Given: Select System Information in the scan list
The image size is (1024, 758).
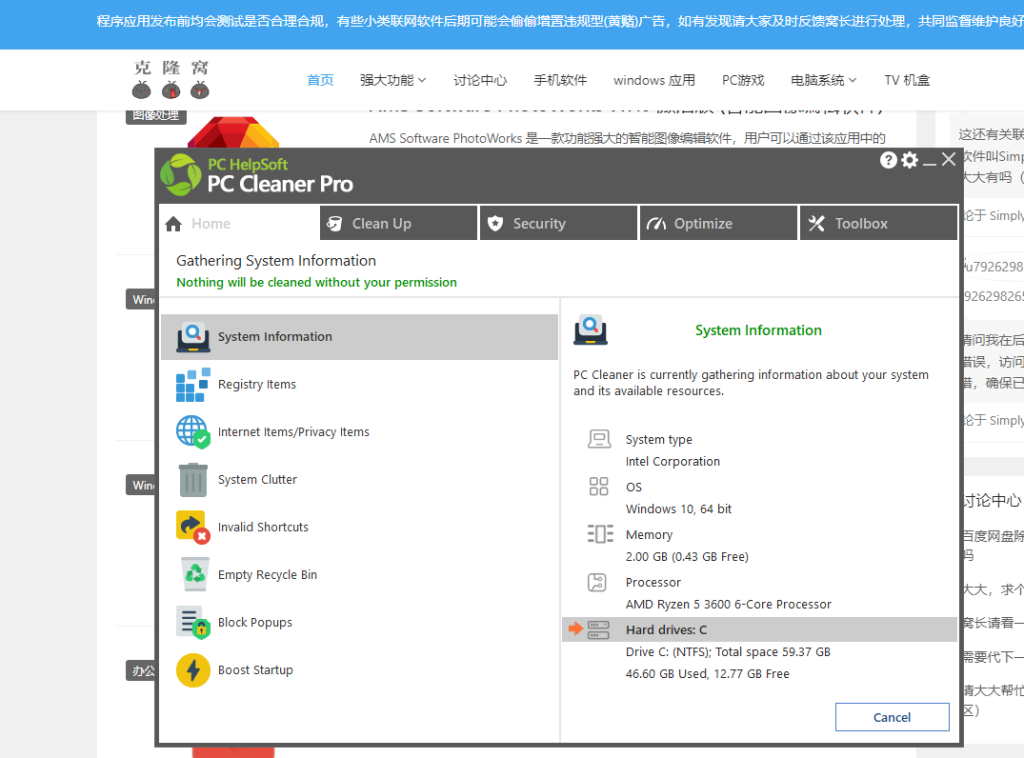Looking at the screenshot, I should 359,337.
